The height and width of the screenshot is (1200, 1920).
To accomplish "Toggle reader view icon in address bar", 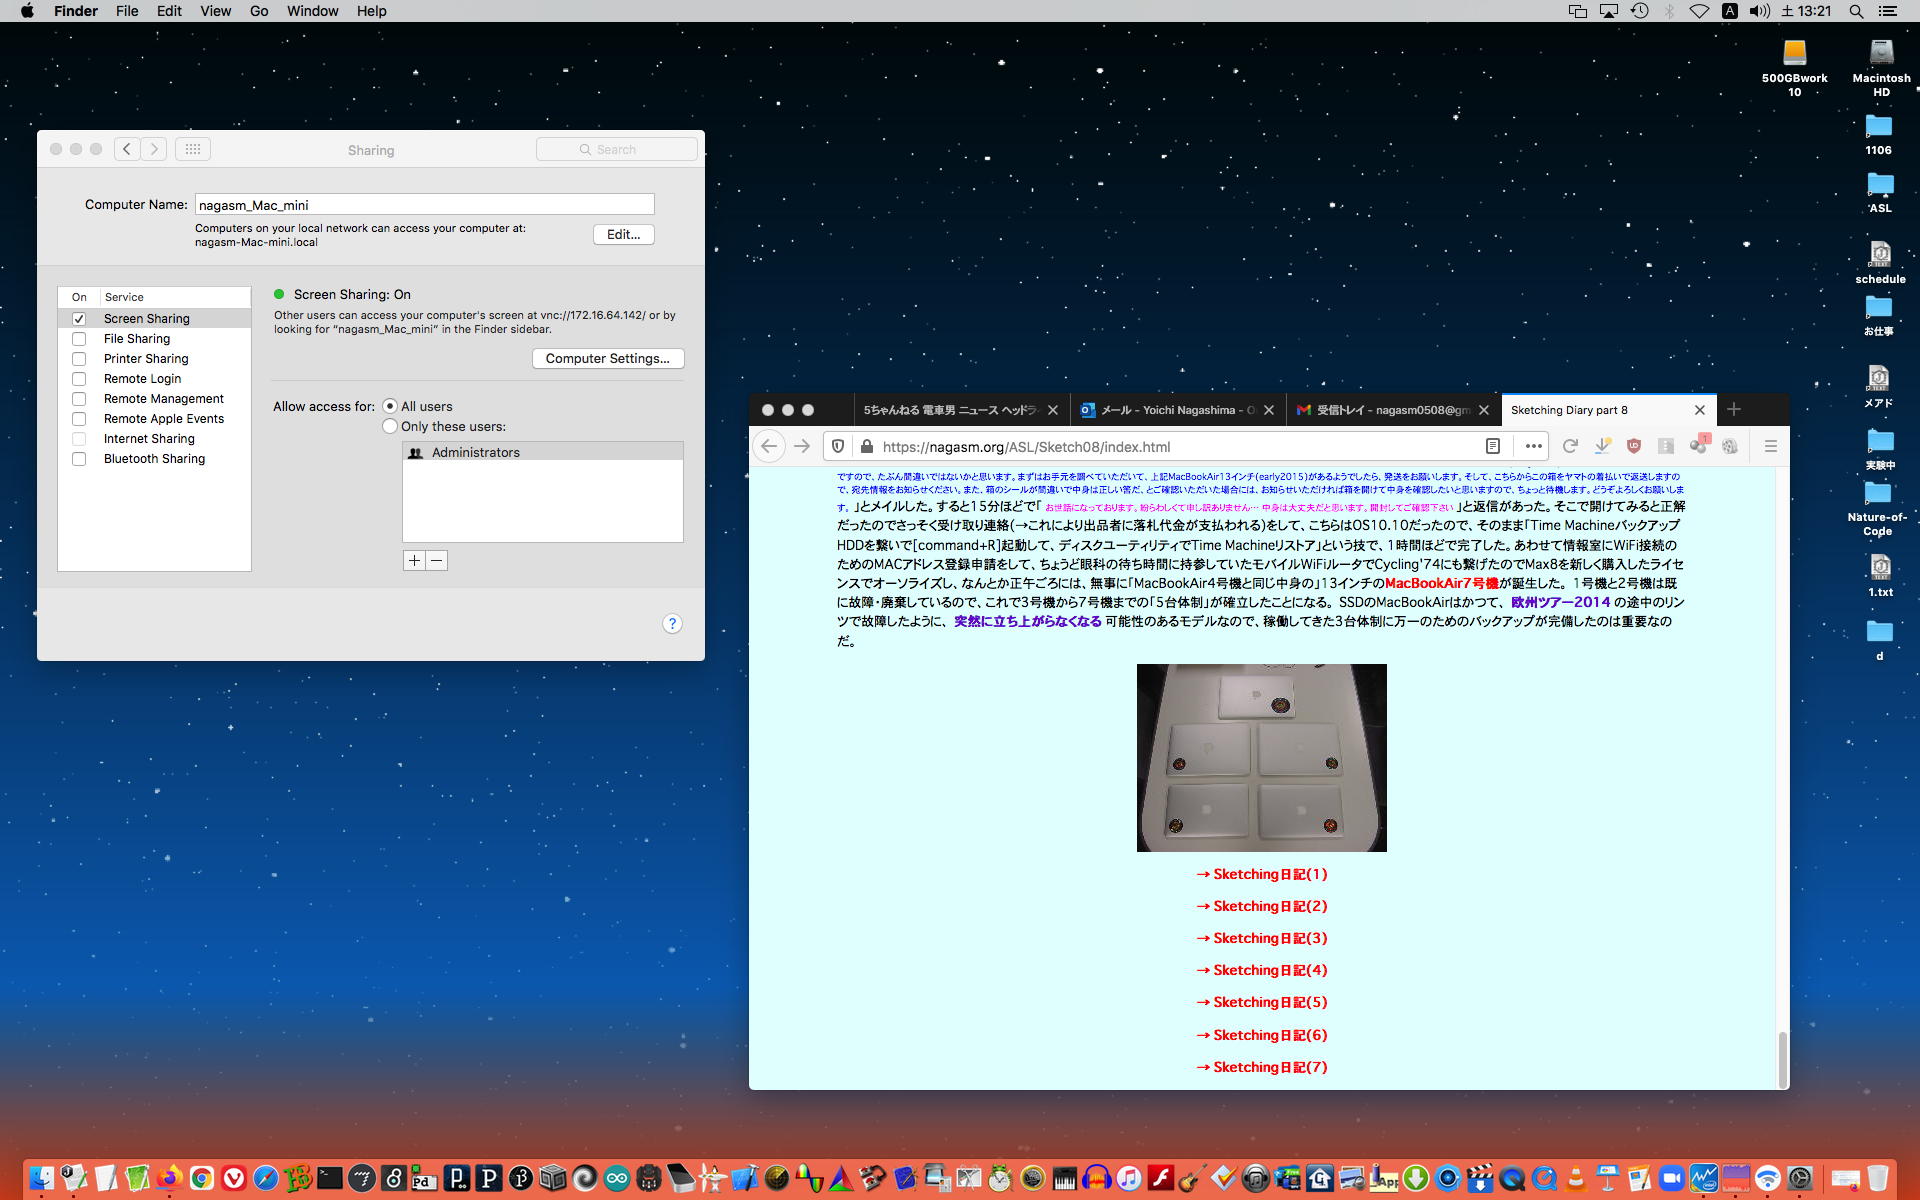I will pyautogui.click(x=1492, y=447).
